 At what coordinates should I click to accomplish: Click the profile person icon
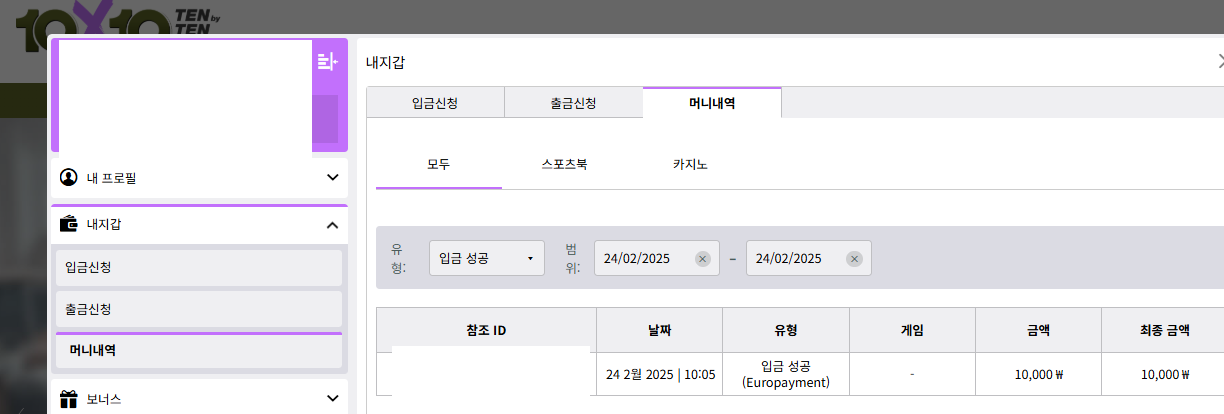(68, 178)
